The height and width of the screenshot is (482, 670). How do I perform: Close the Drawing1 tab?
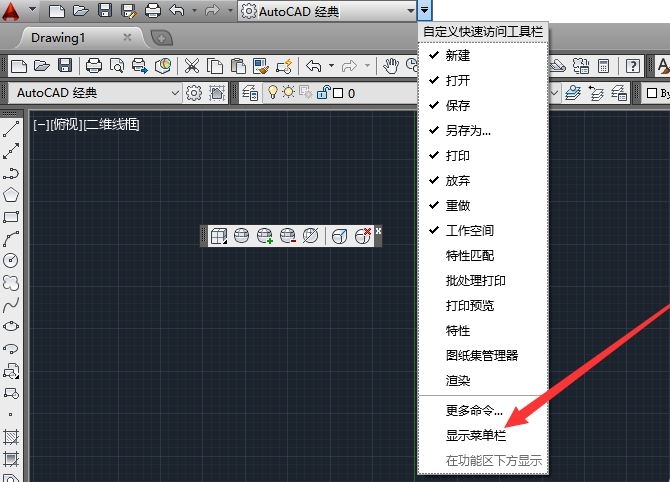(127, 38)
